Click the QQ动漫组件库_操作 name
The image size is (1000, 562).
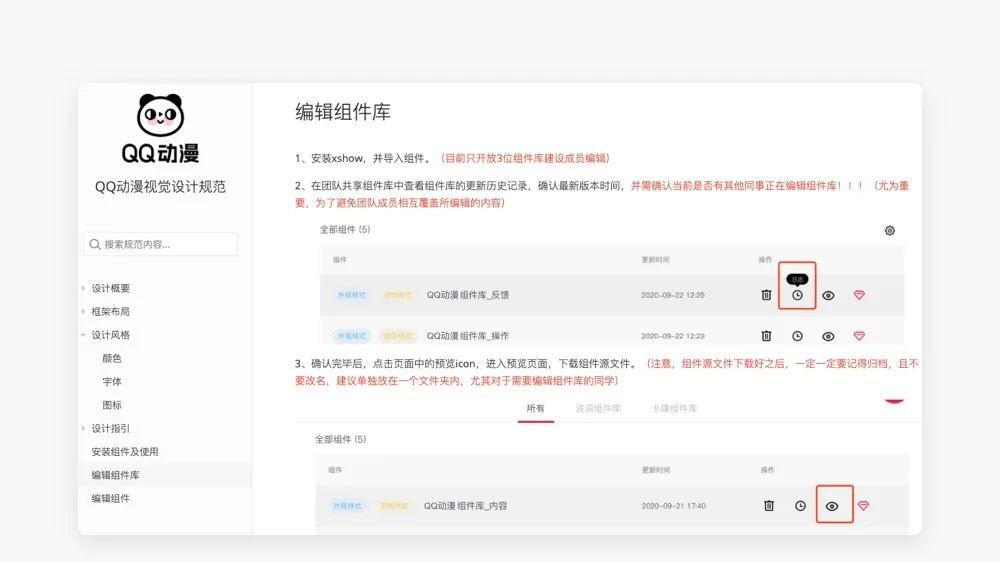pos(467,336)
